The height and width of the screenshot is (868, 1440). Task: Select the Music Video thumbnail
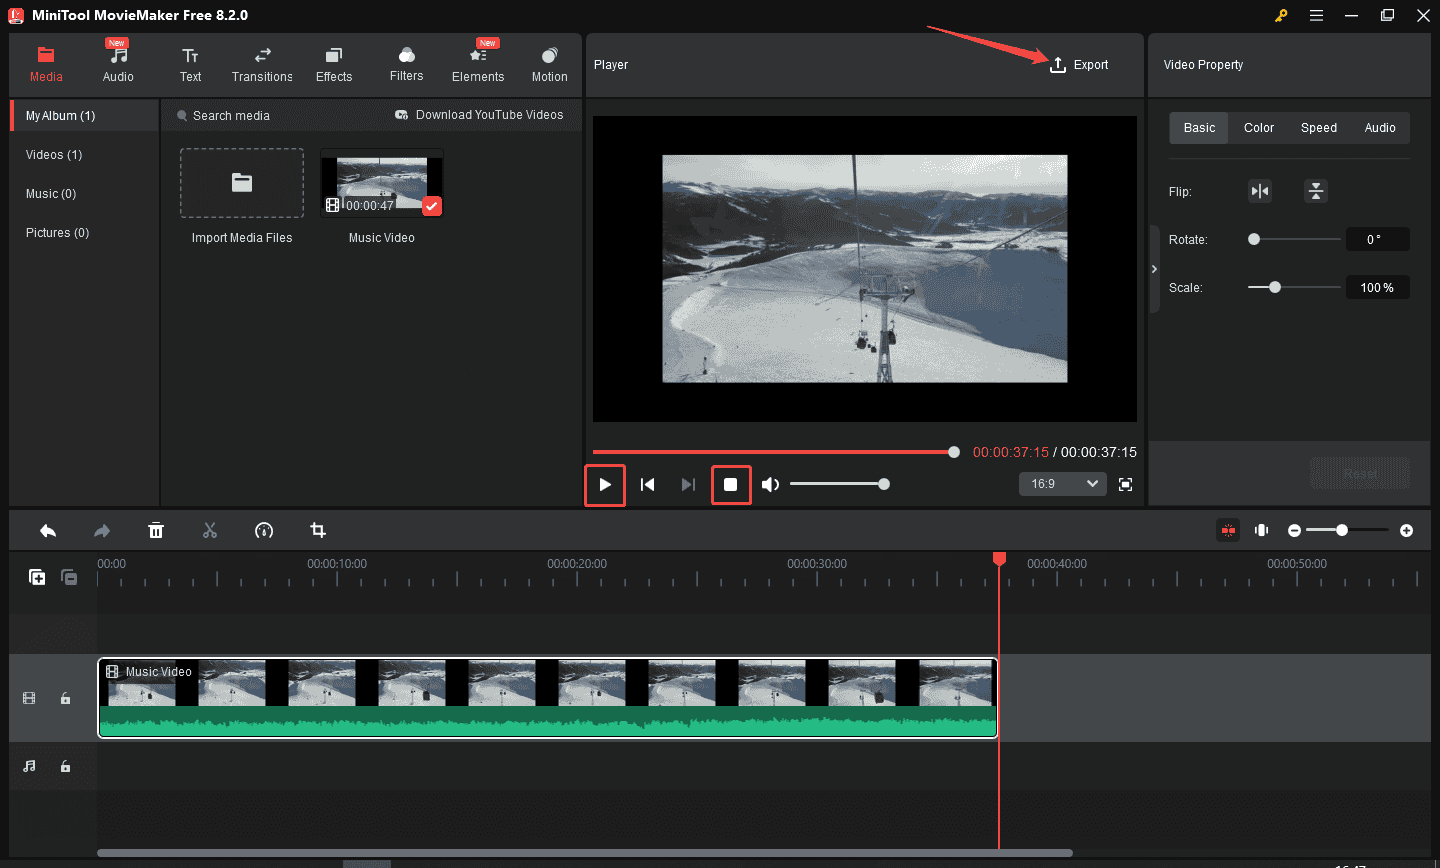pyautogui.click(x=381, y=183)
